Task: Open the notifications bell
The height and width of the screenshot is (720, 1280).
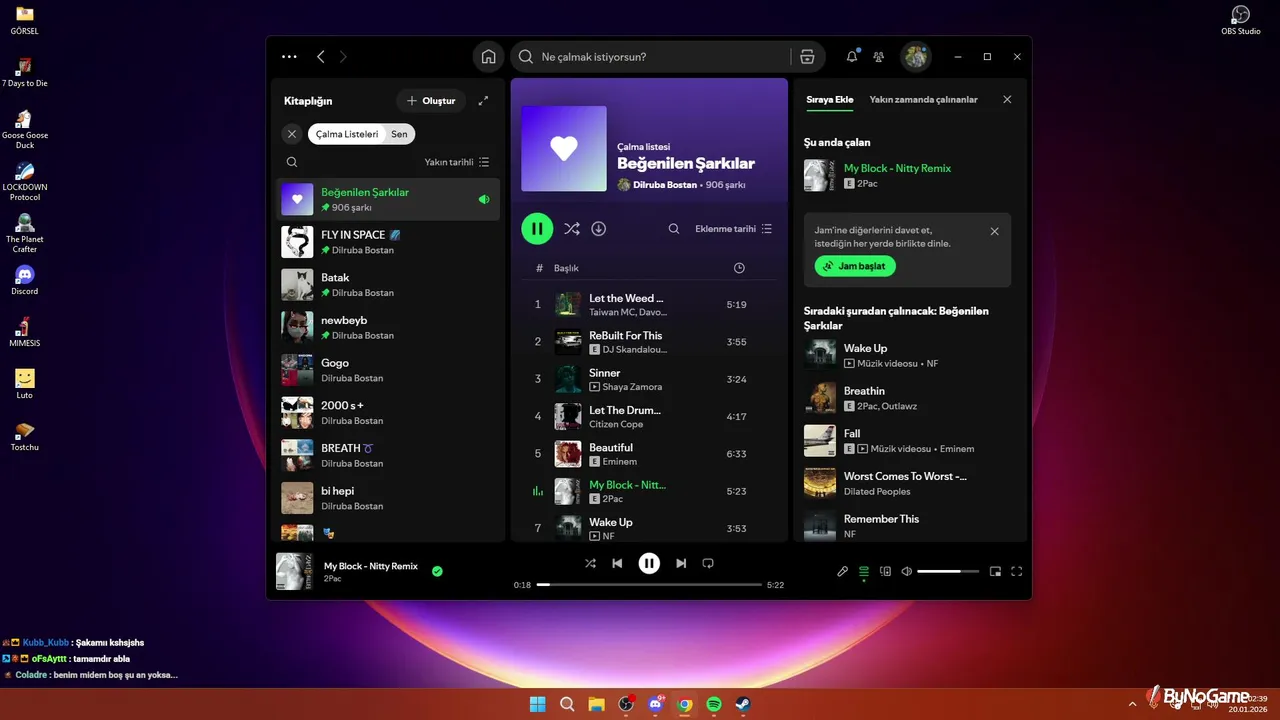Action: click(x=852, y=57)
